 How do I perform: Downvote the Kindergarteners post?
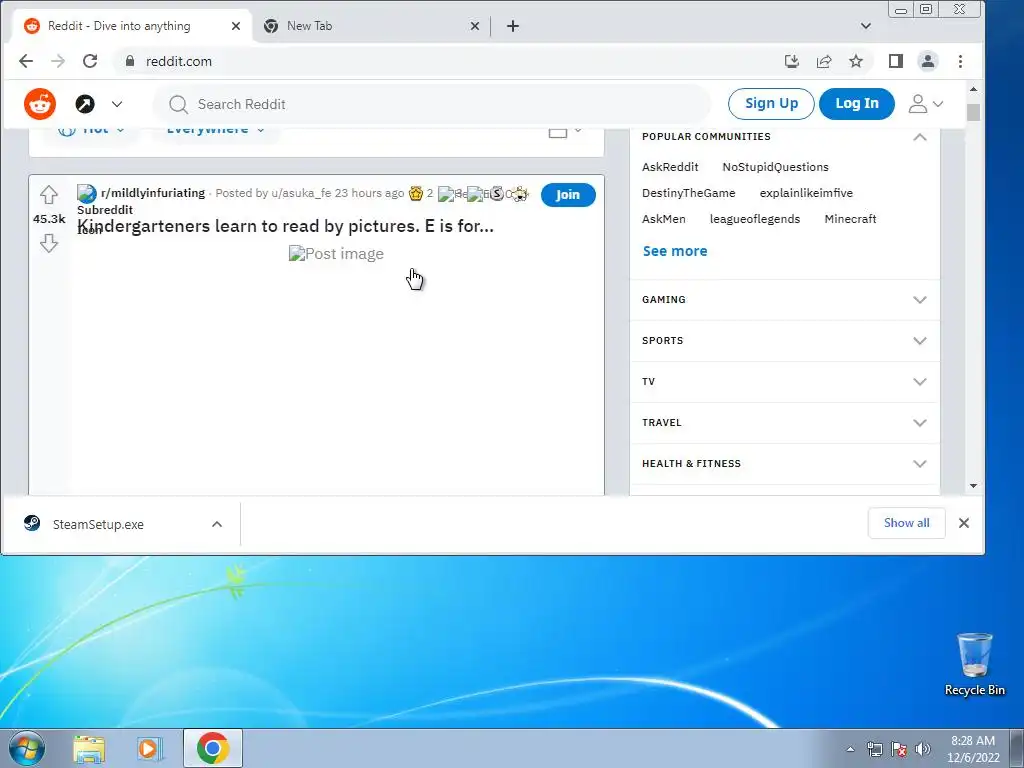(49, 244)
